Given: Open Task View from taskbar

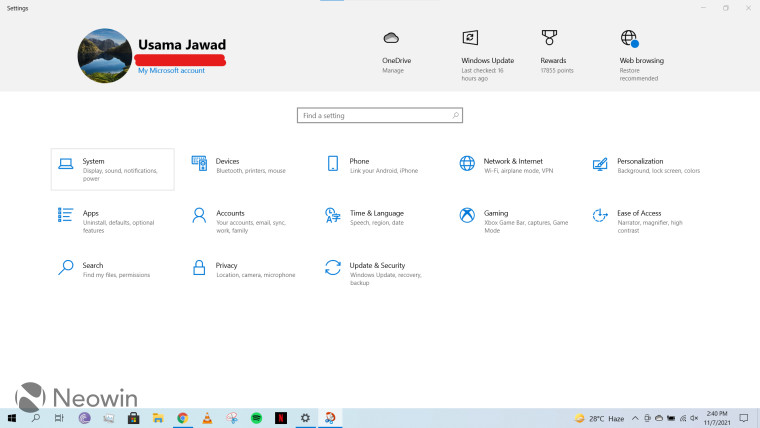Looking at the screenshot, I should [59, 418].
